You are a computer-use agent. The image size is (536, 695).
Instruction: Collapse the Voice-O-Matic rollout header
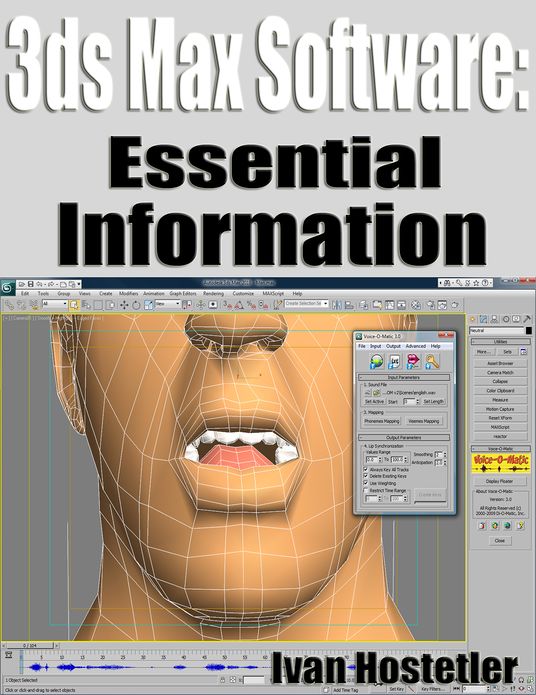(500, 449)
